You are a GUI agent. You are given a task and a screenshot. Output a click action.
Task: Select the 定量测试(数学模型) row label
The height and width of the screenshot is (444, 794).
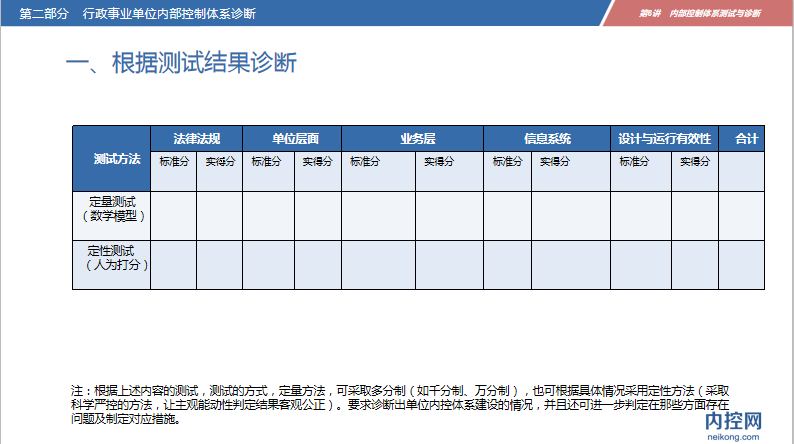tap(111, 208)
